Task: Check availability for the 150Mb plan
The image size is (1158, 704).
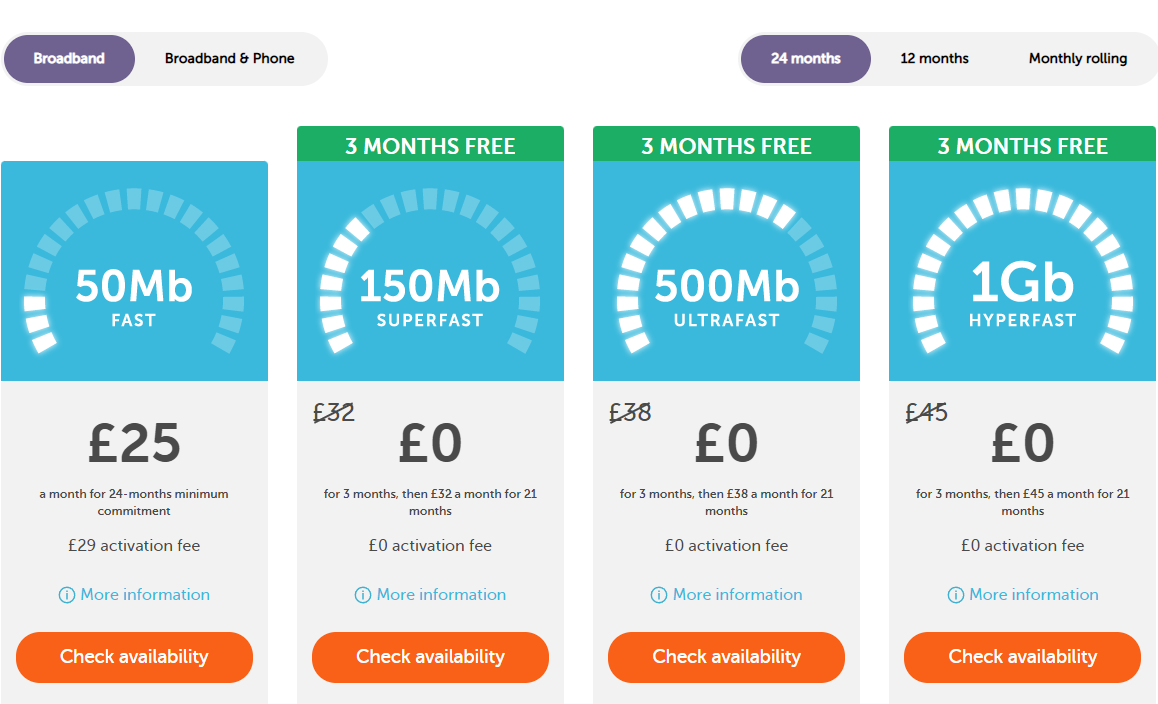Action: (431, 657)
